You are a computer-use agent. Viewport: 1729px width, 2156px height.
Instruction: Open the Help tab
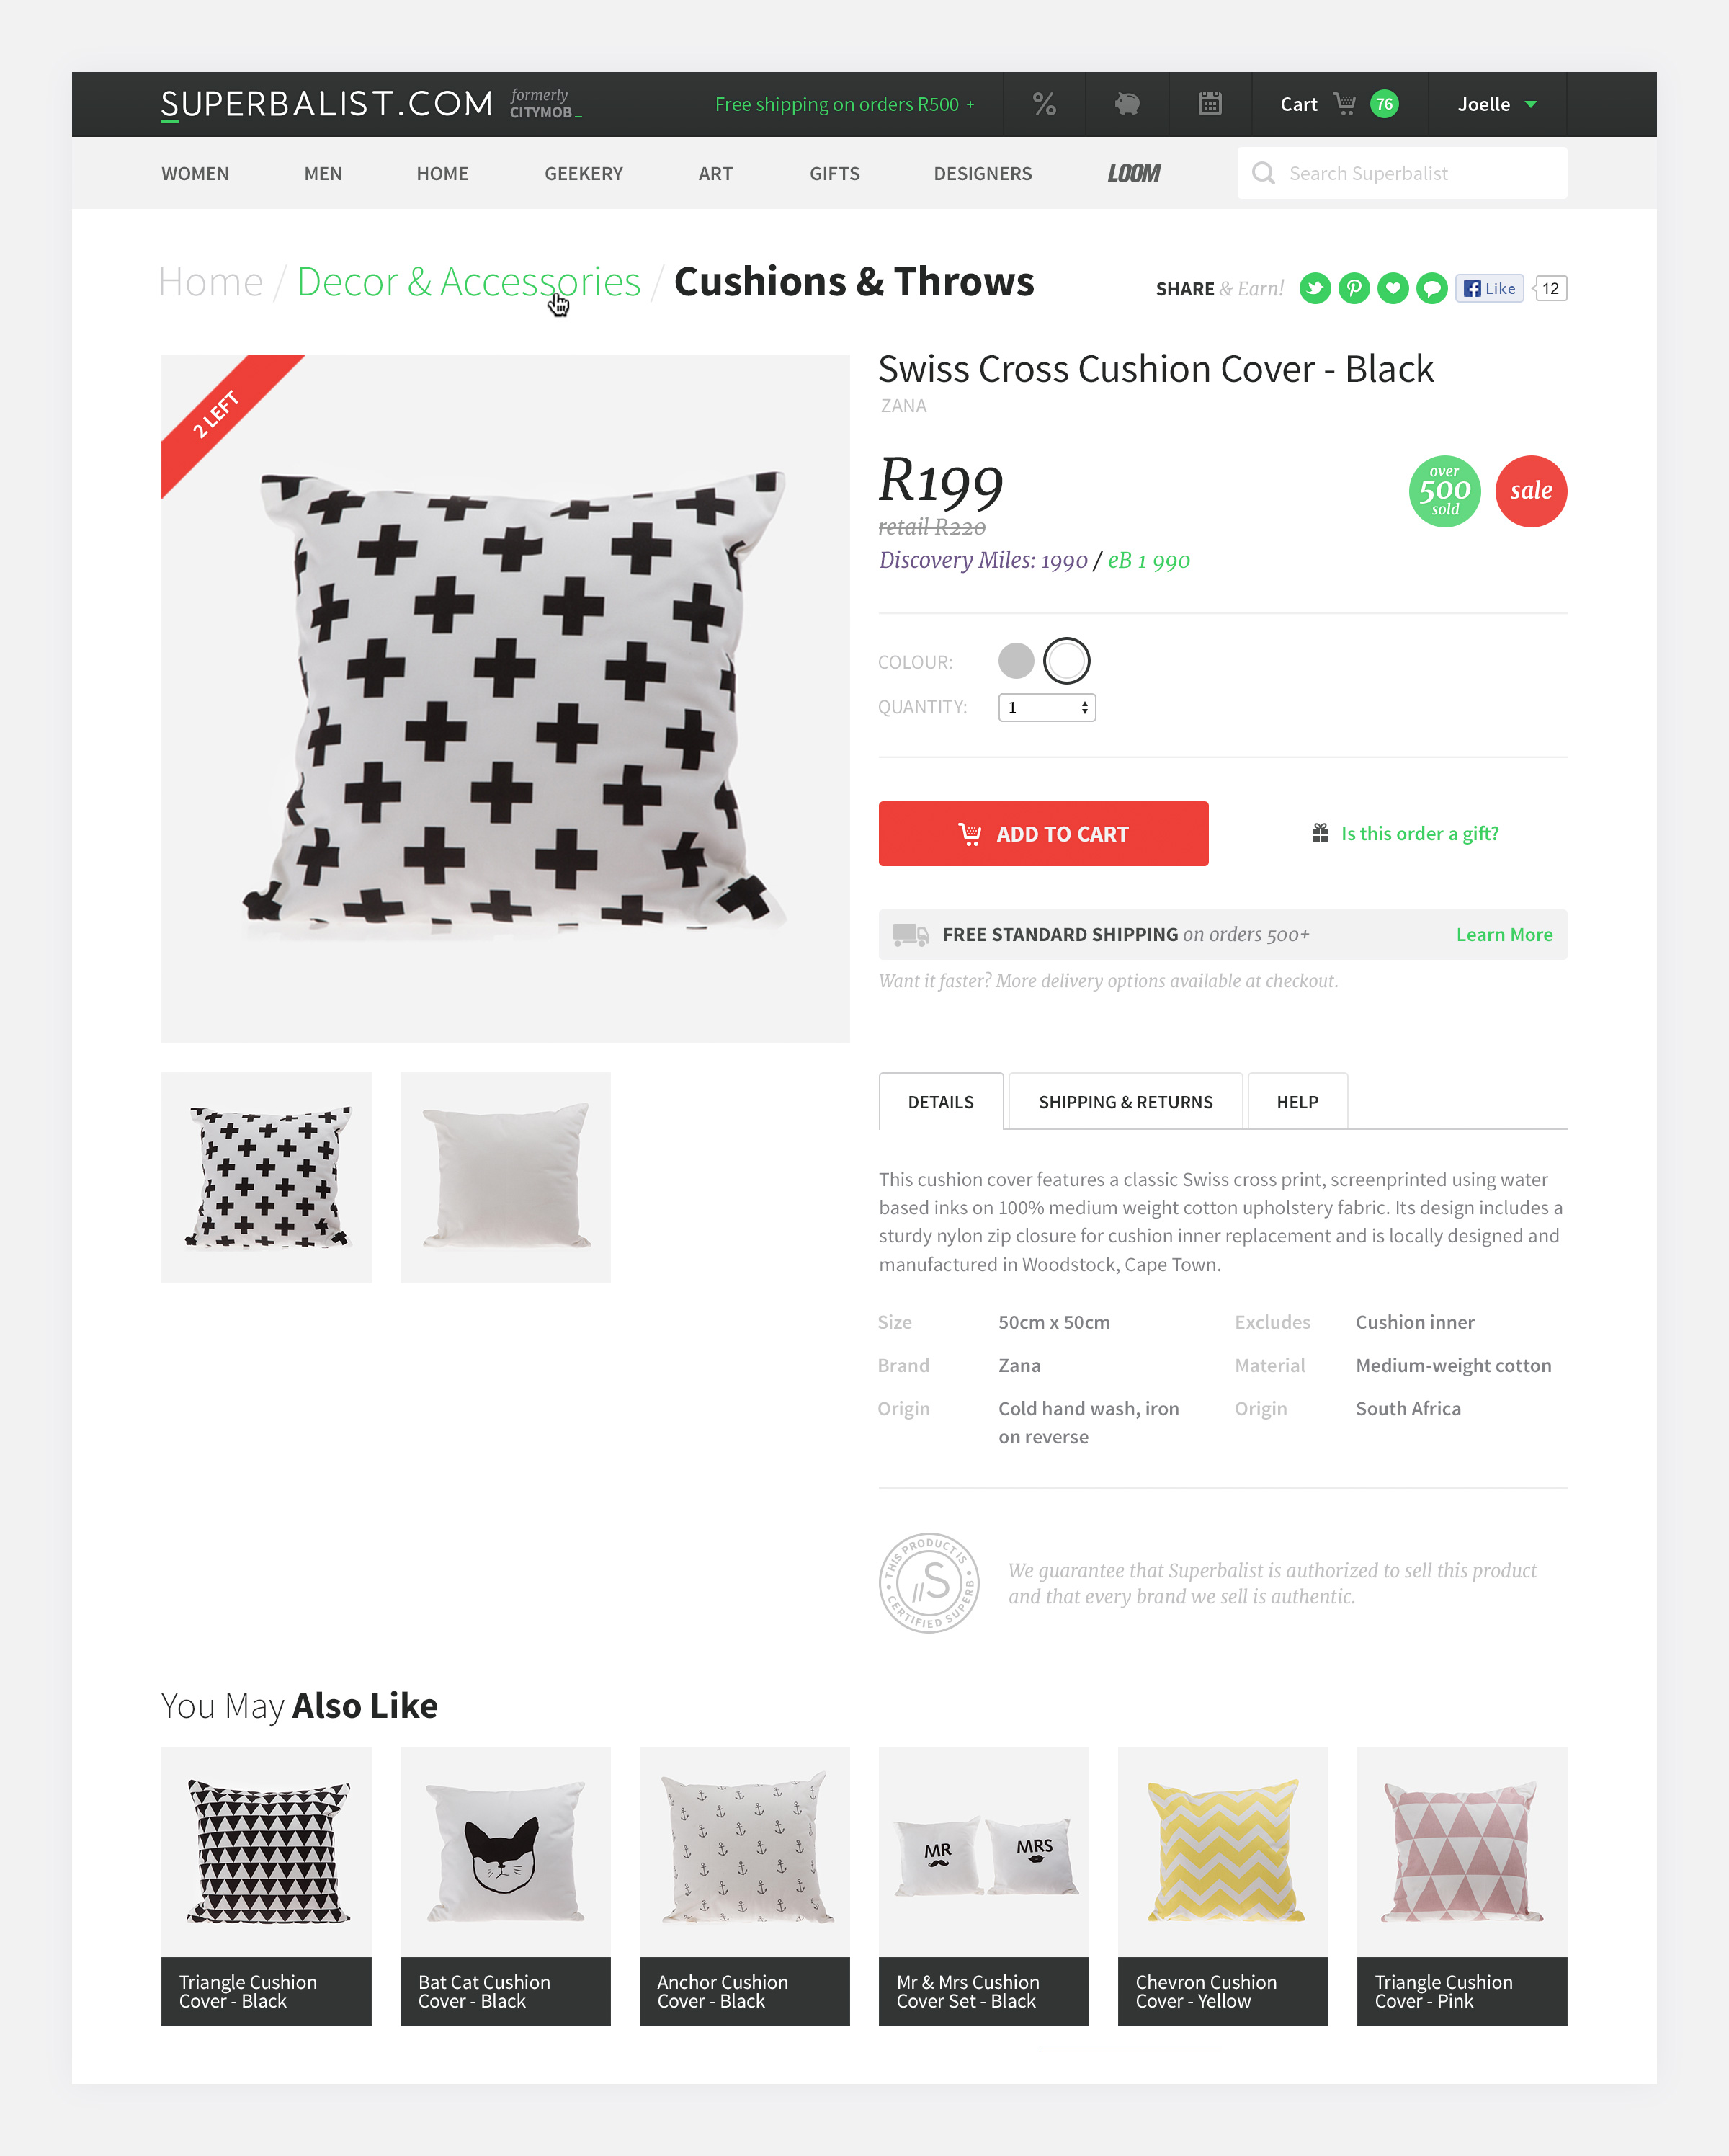[x=1297, y=1102]
